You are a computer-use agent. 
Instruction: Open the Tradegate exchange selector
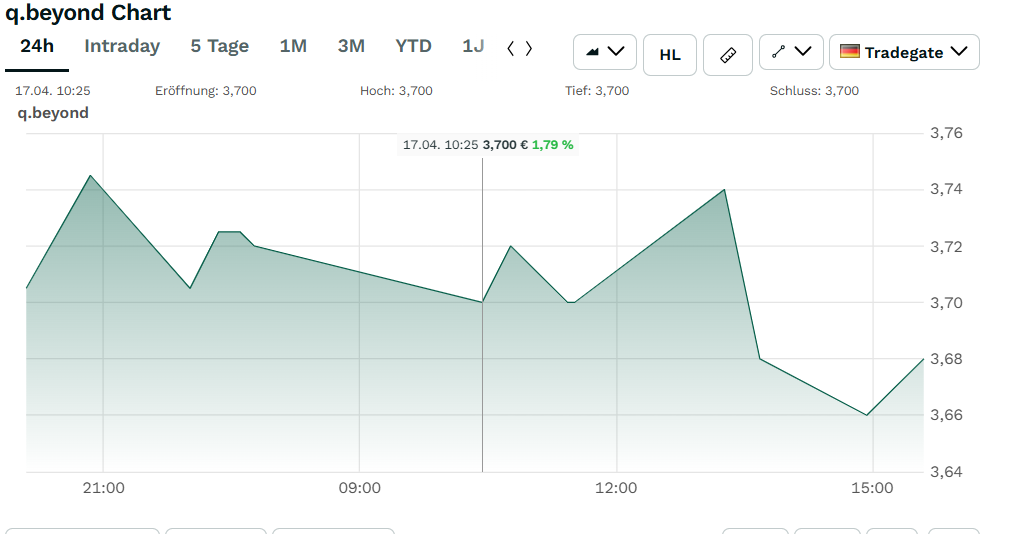(x=904, y=52)
